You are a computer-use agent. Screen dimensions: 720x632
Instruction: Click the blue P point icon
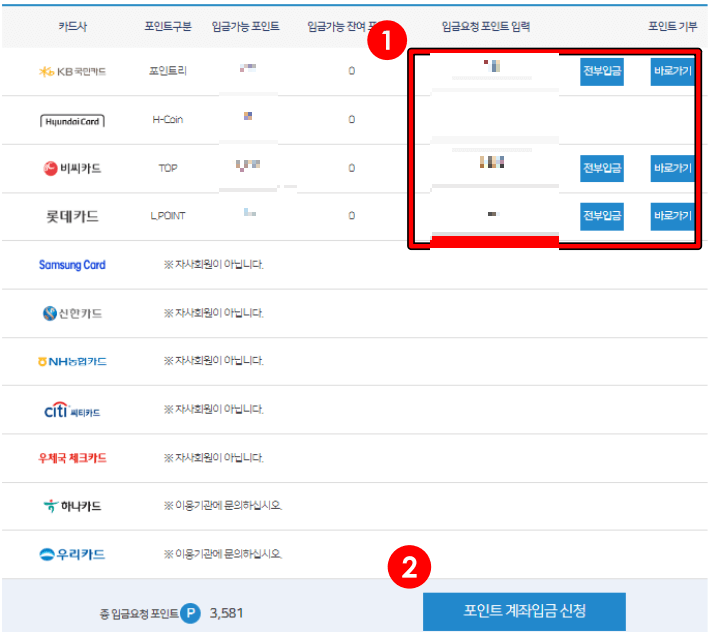pyautogui.click(x=190, y=613)
